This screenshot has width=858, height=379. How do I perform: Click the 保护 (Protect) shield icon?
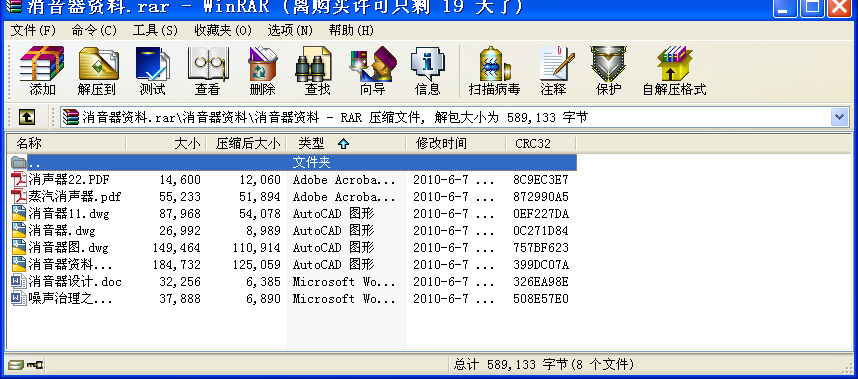[x=608, y=71]
